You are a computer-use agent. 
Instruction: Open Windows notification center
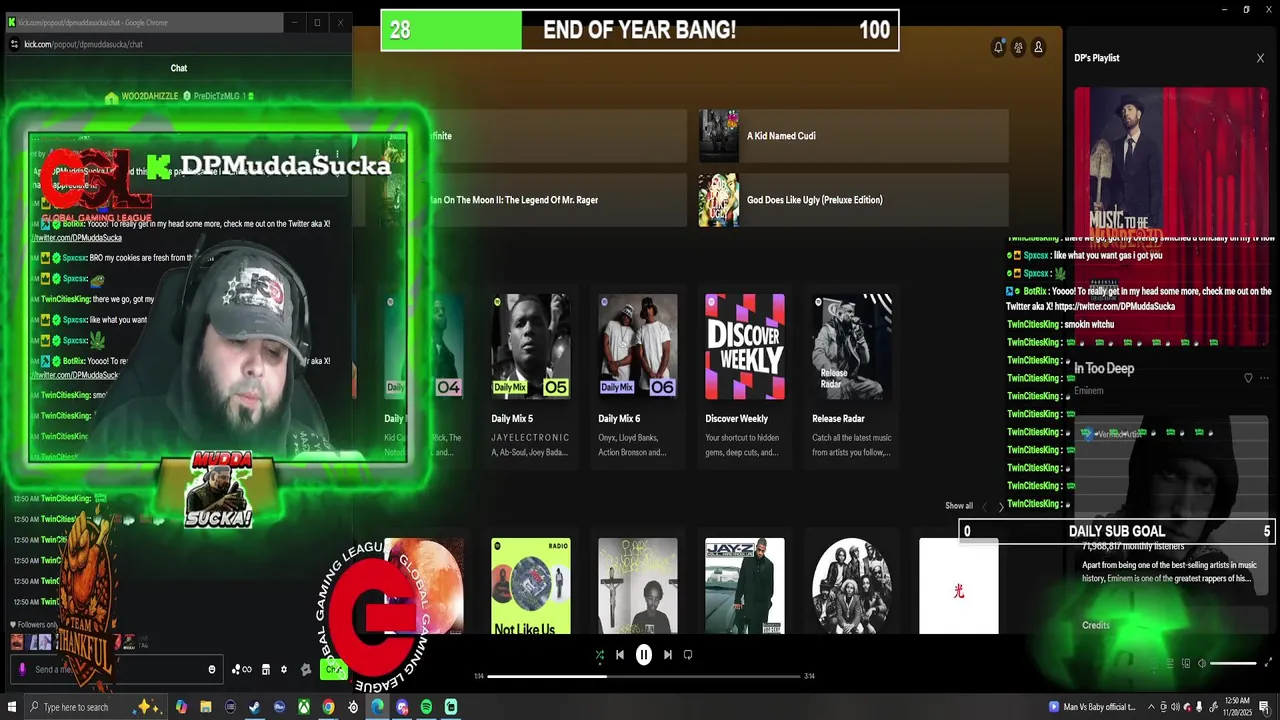1264,707
